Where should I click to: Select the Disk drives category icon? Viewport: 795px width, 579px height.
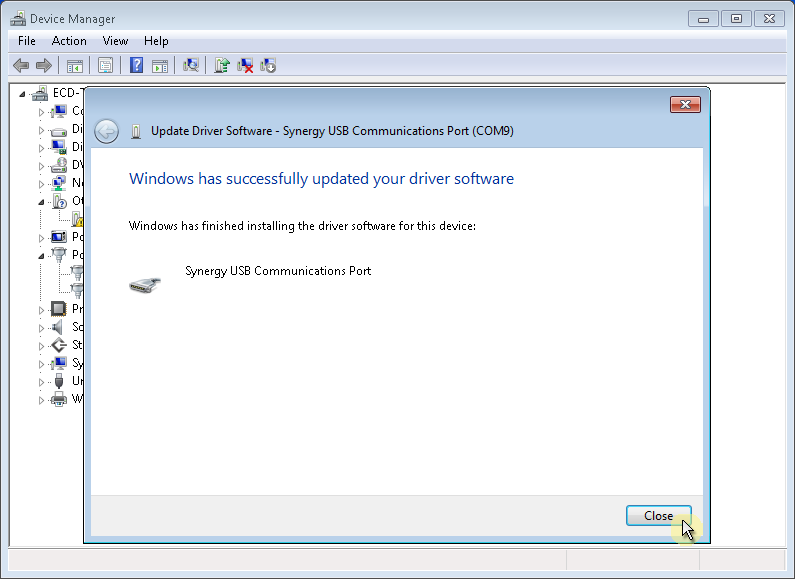pos(59,130)
